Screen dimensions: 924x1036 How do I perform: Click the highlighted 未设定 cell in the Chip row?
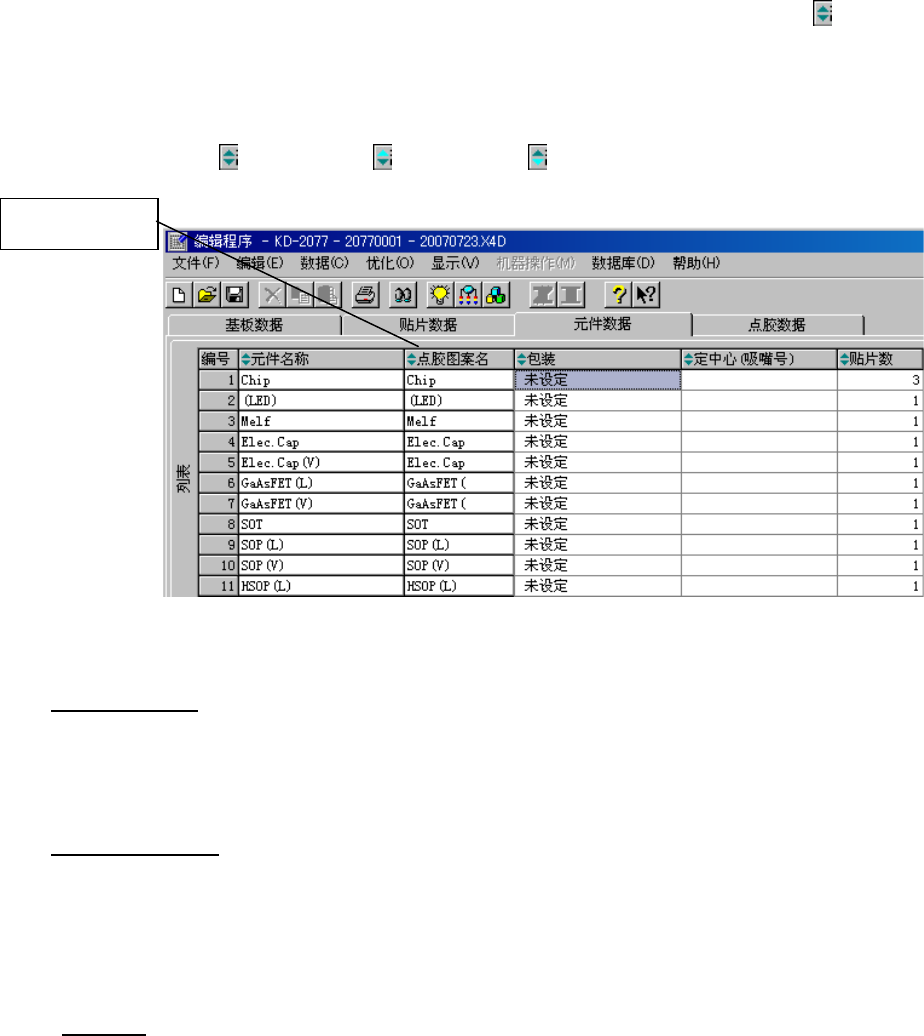[x=597, y=380]
